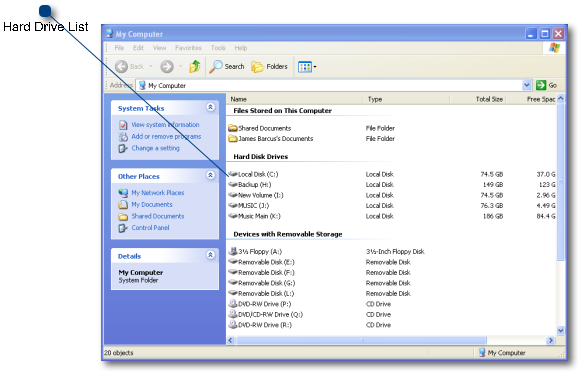The width and height of the screenshot is (586, 379).
Task: Sort by the Total Size column header
Action: tap(478, 99)
